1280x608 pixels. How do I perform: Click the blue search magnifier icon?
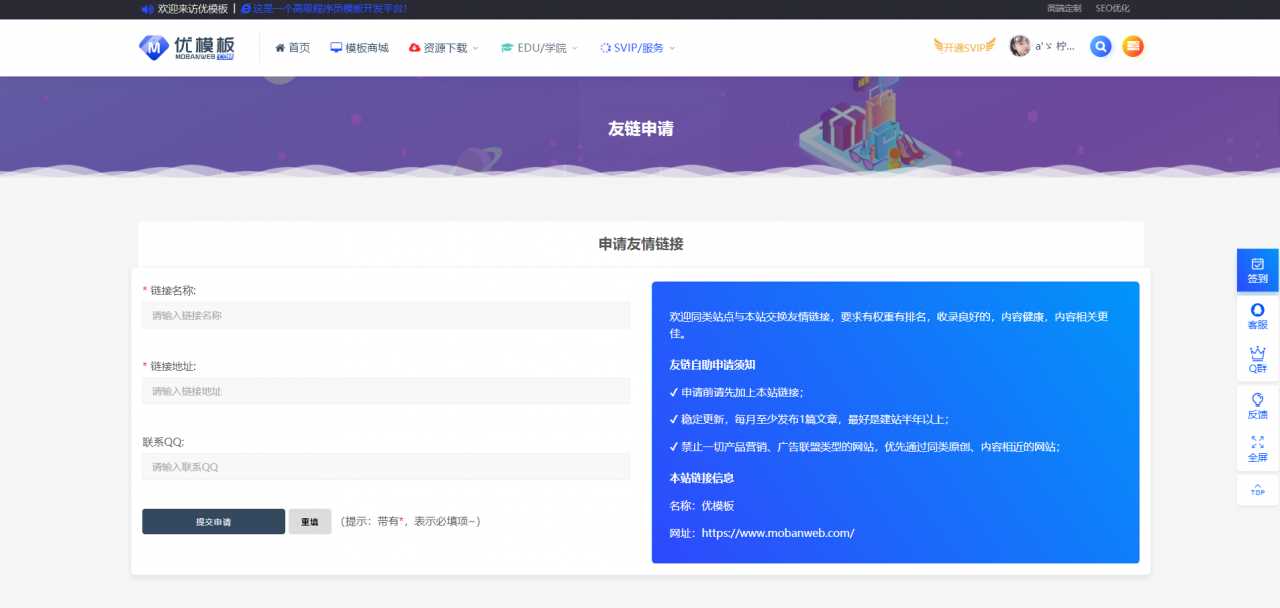tap(1100, 46)
